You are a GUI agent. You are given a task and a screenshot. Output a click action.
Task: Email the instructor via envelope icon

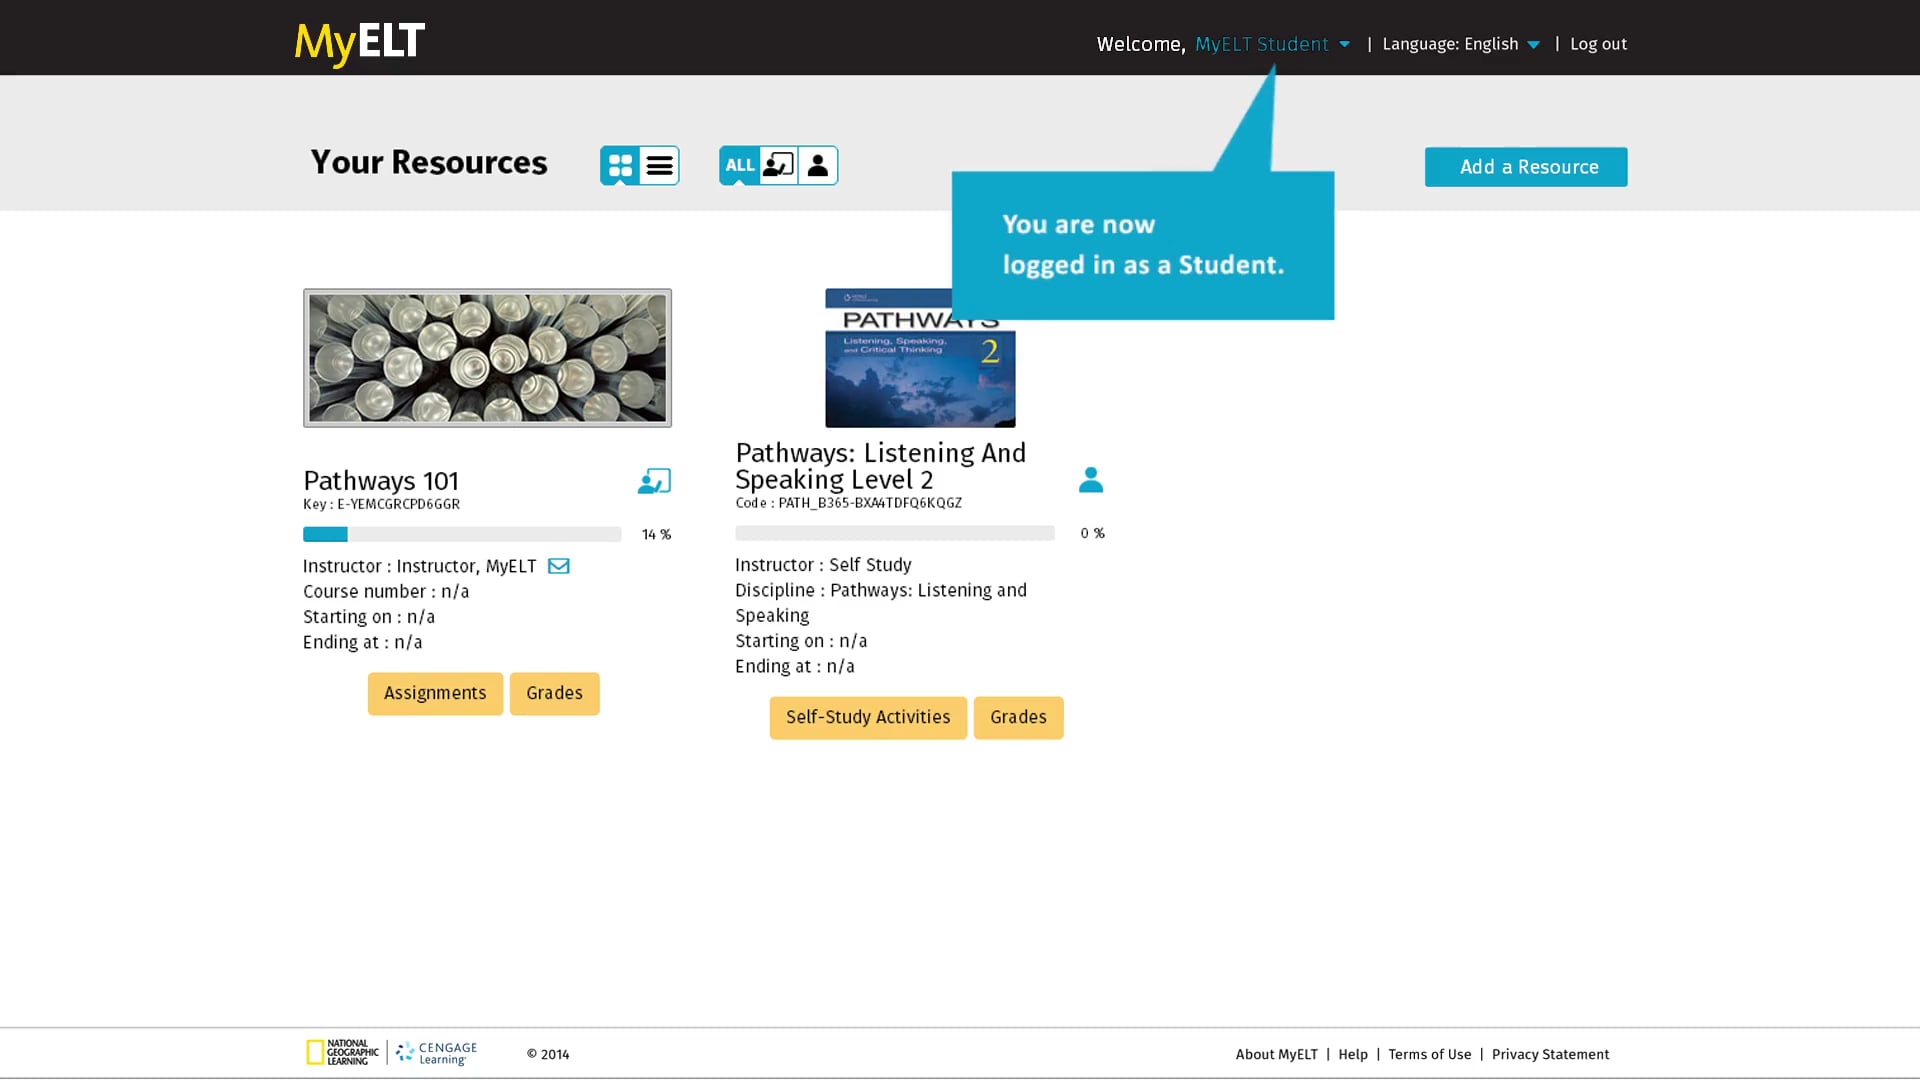pos(559,566)
